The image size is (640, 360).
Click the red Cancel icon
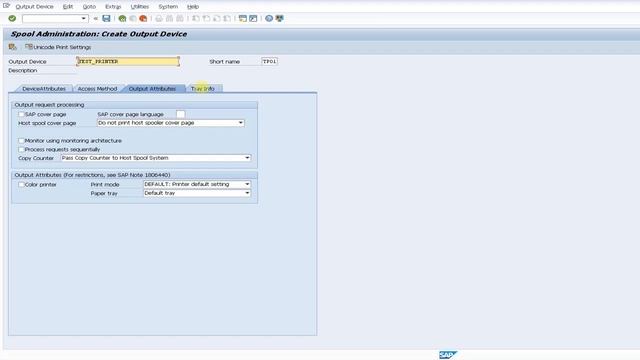click(x=143, y=18)
